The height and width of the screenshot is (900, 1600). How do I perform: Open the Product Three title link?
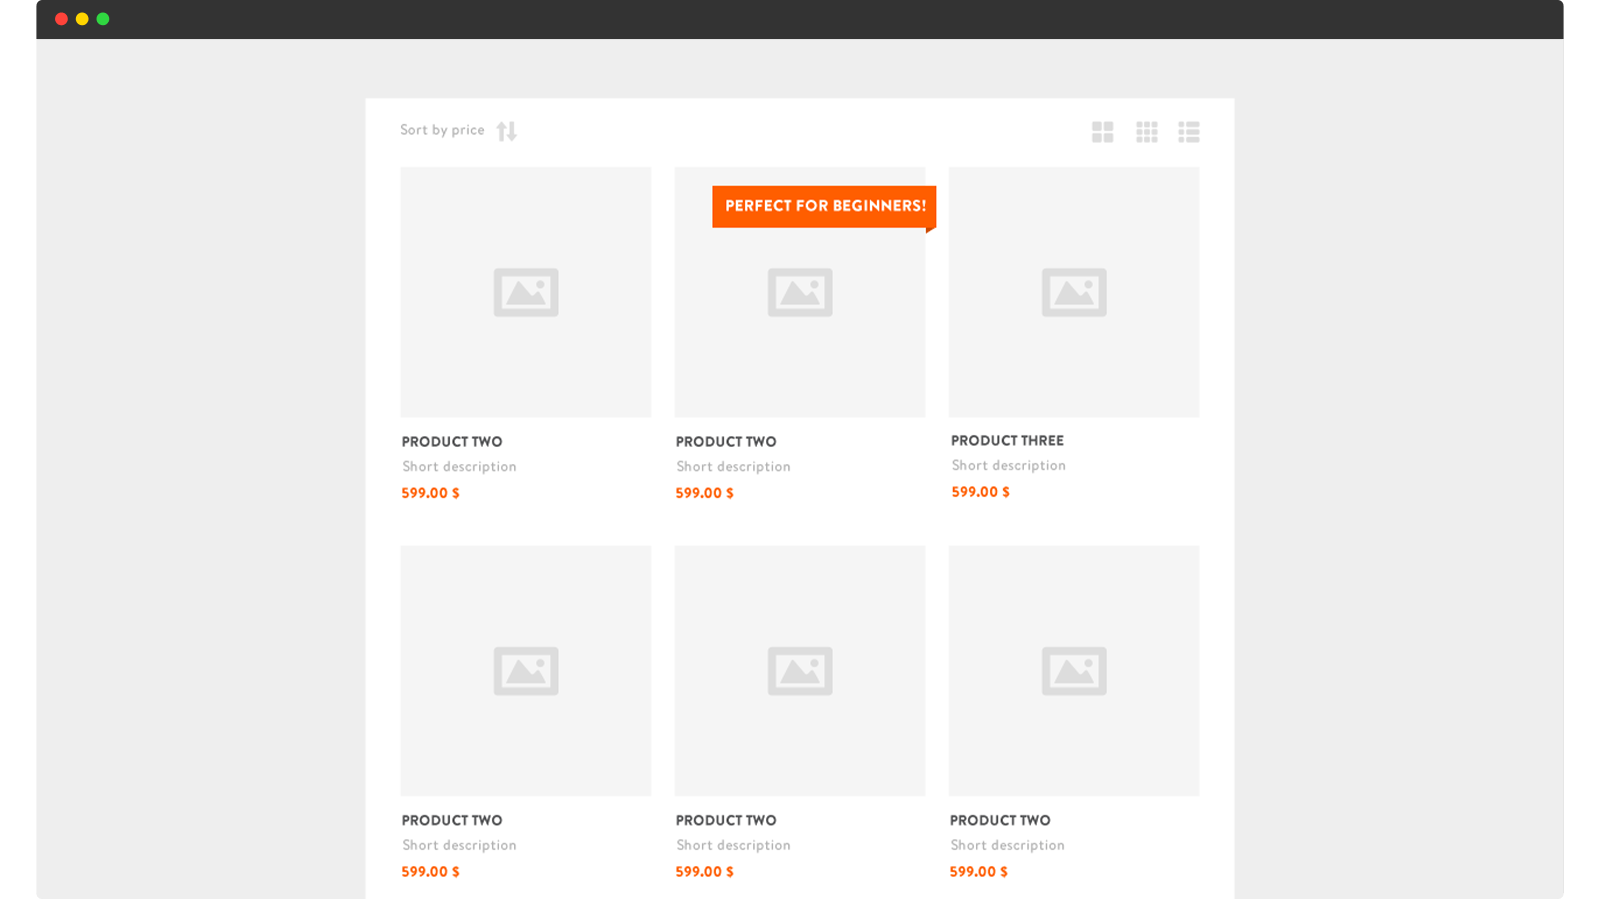[1007, 441]
